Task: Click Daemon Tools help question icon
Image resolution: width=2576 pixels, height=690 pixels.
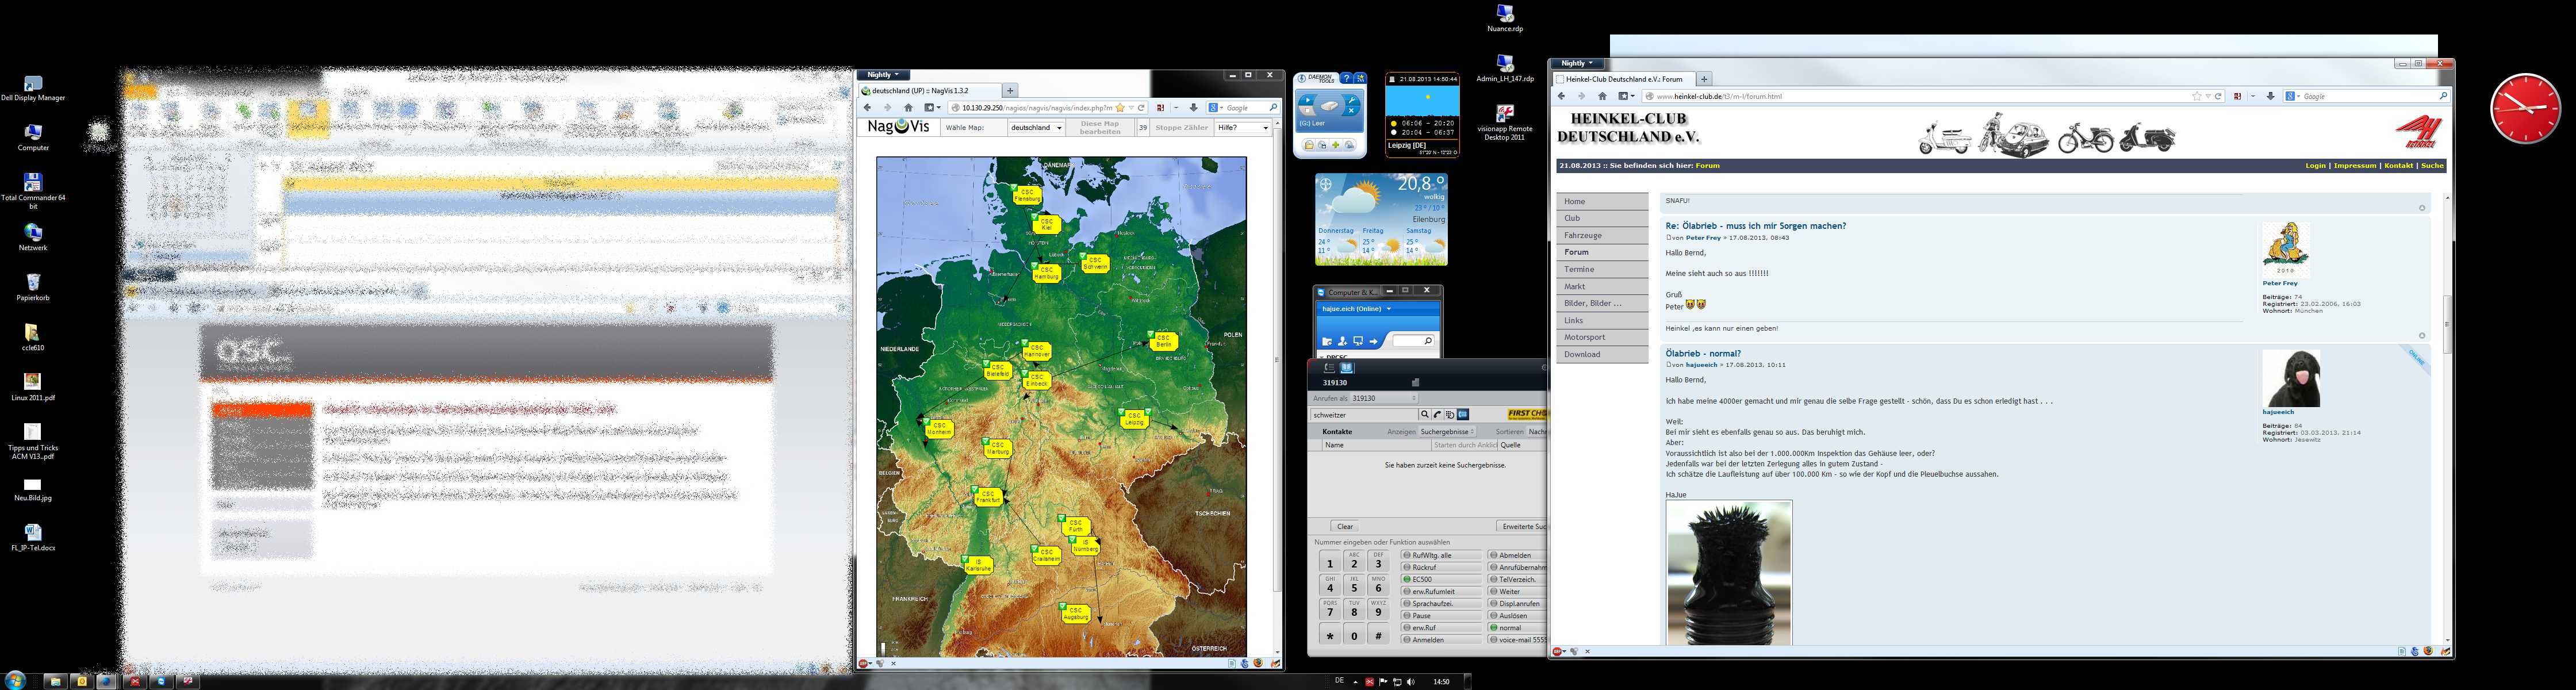Action: tap(1346, 78)
